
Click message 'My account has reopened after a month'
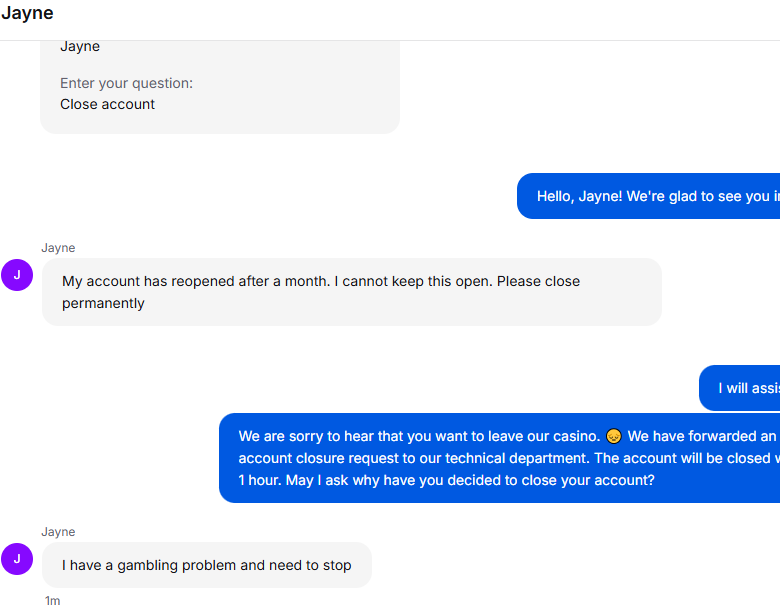tap(352, 292)
